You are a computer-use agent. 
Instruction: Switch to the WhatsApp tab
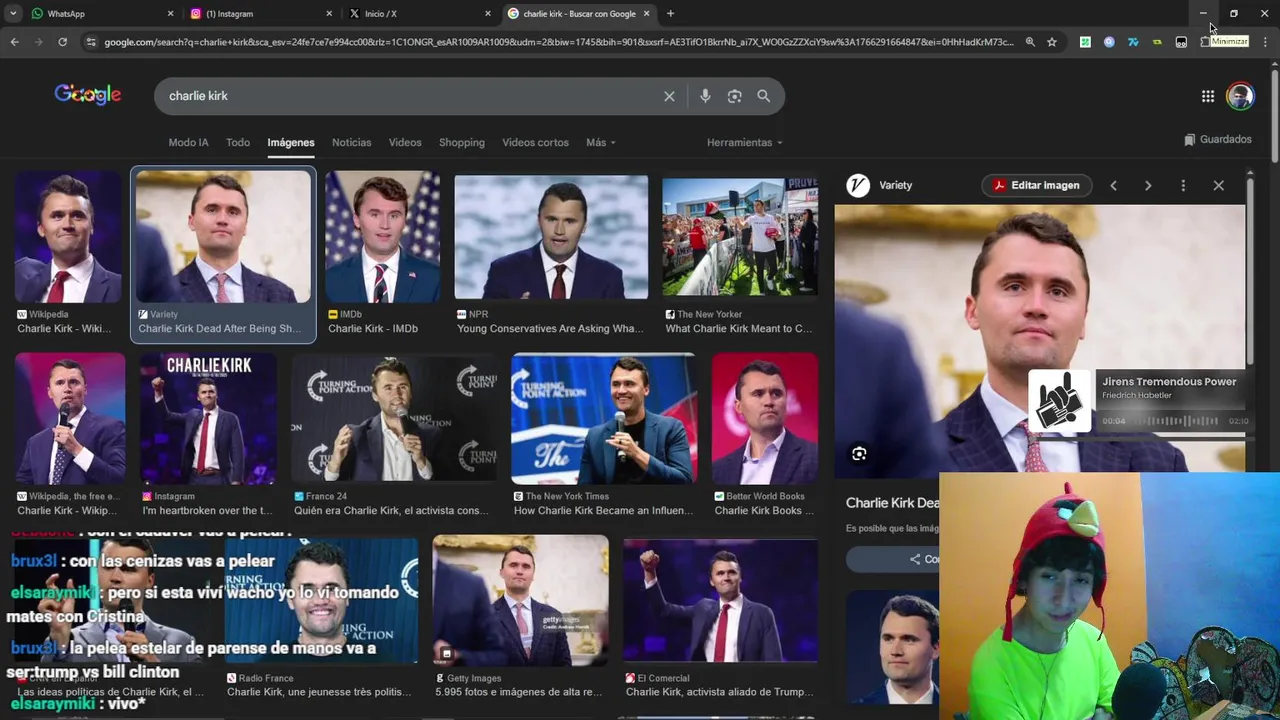102,14
